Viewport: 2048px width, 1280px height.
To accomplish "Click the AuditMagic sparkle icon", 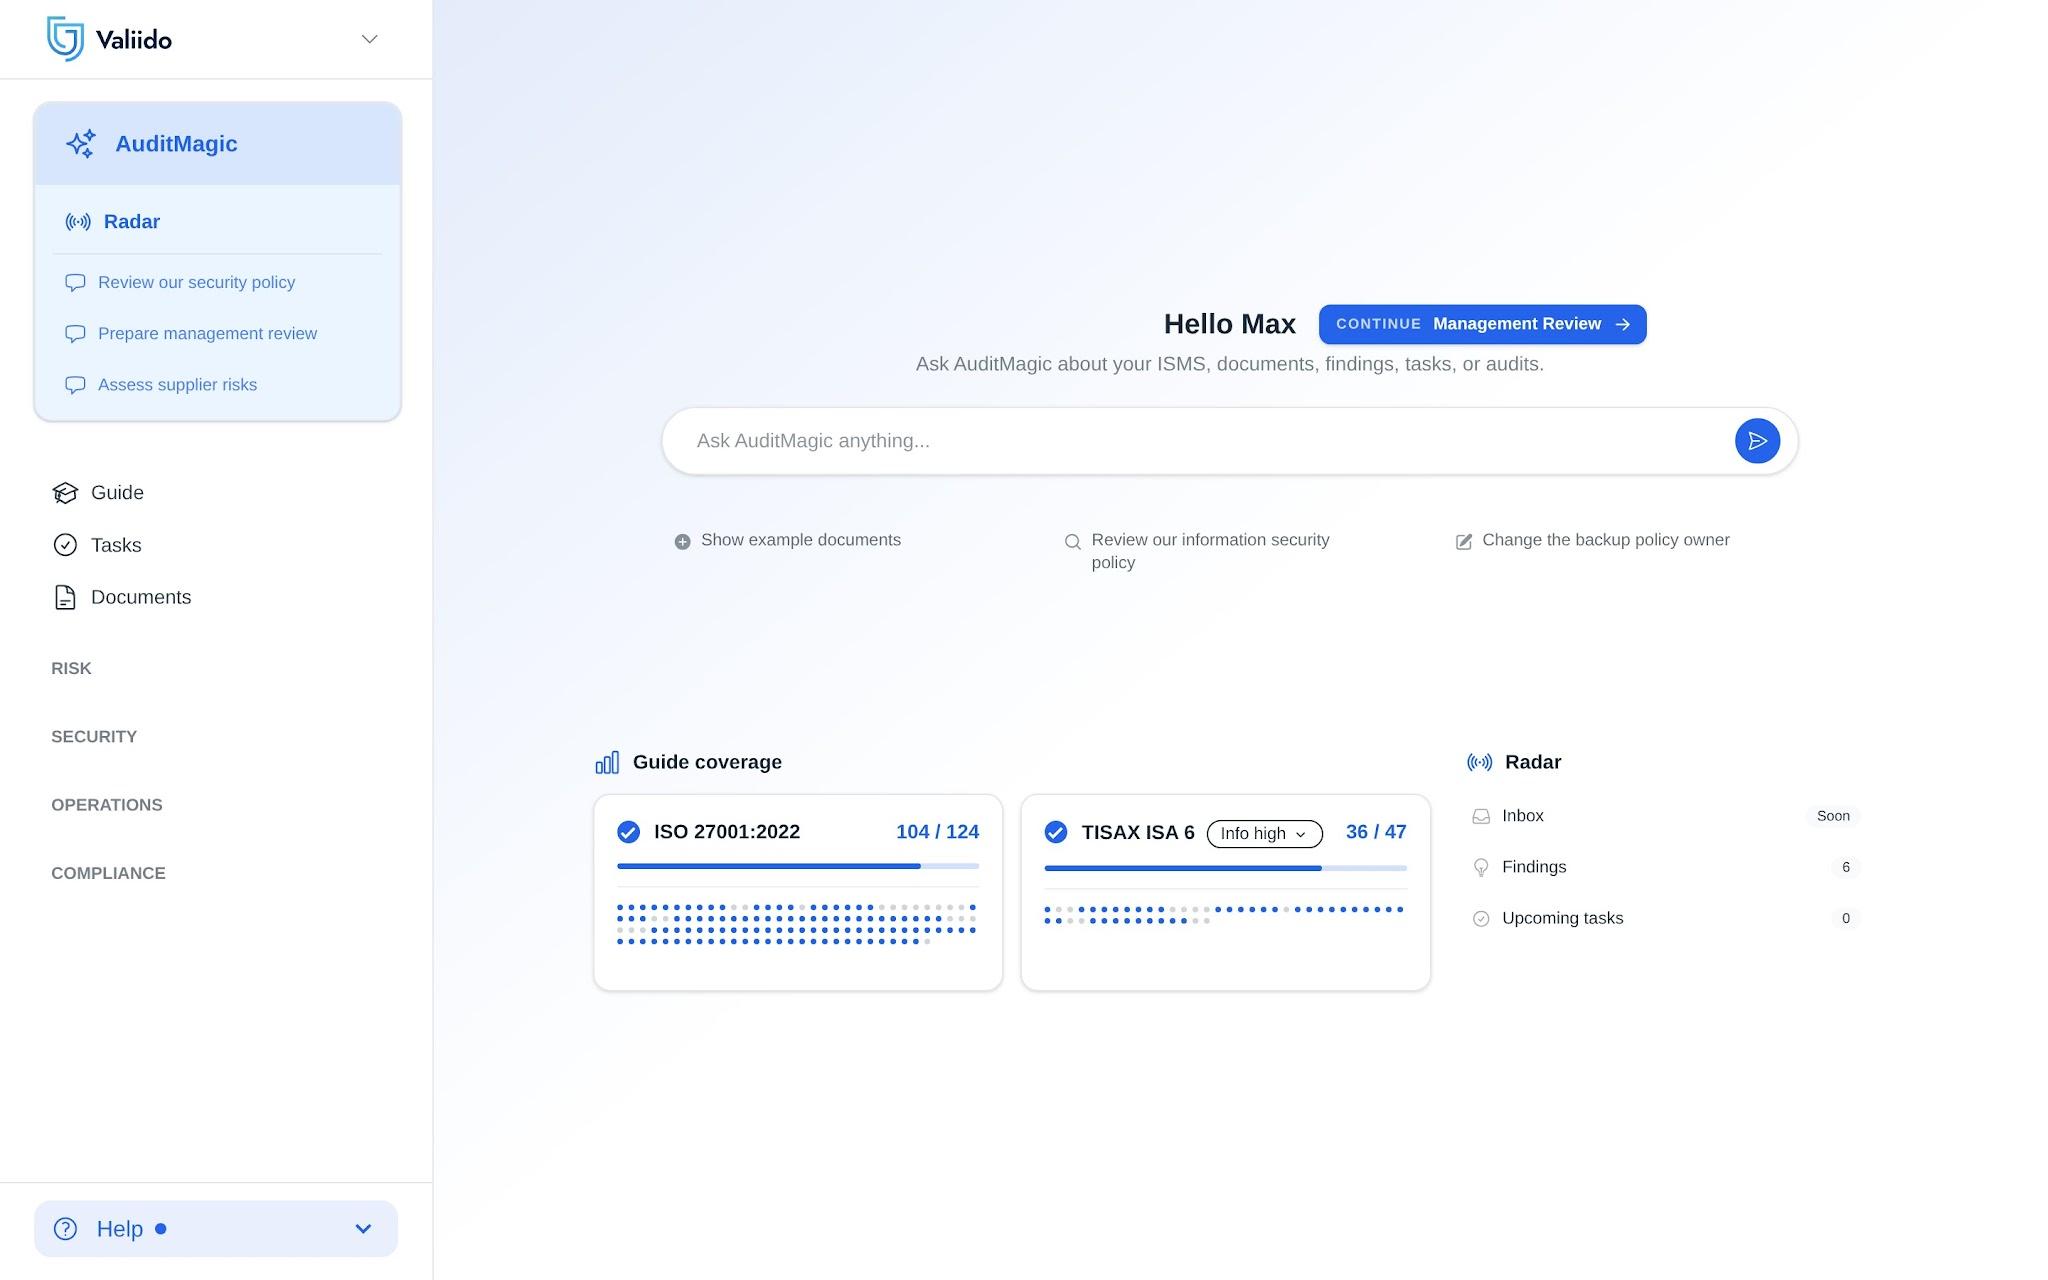I will pos(81,144).
